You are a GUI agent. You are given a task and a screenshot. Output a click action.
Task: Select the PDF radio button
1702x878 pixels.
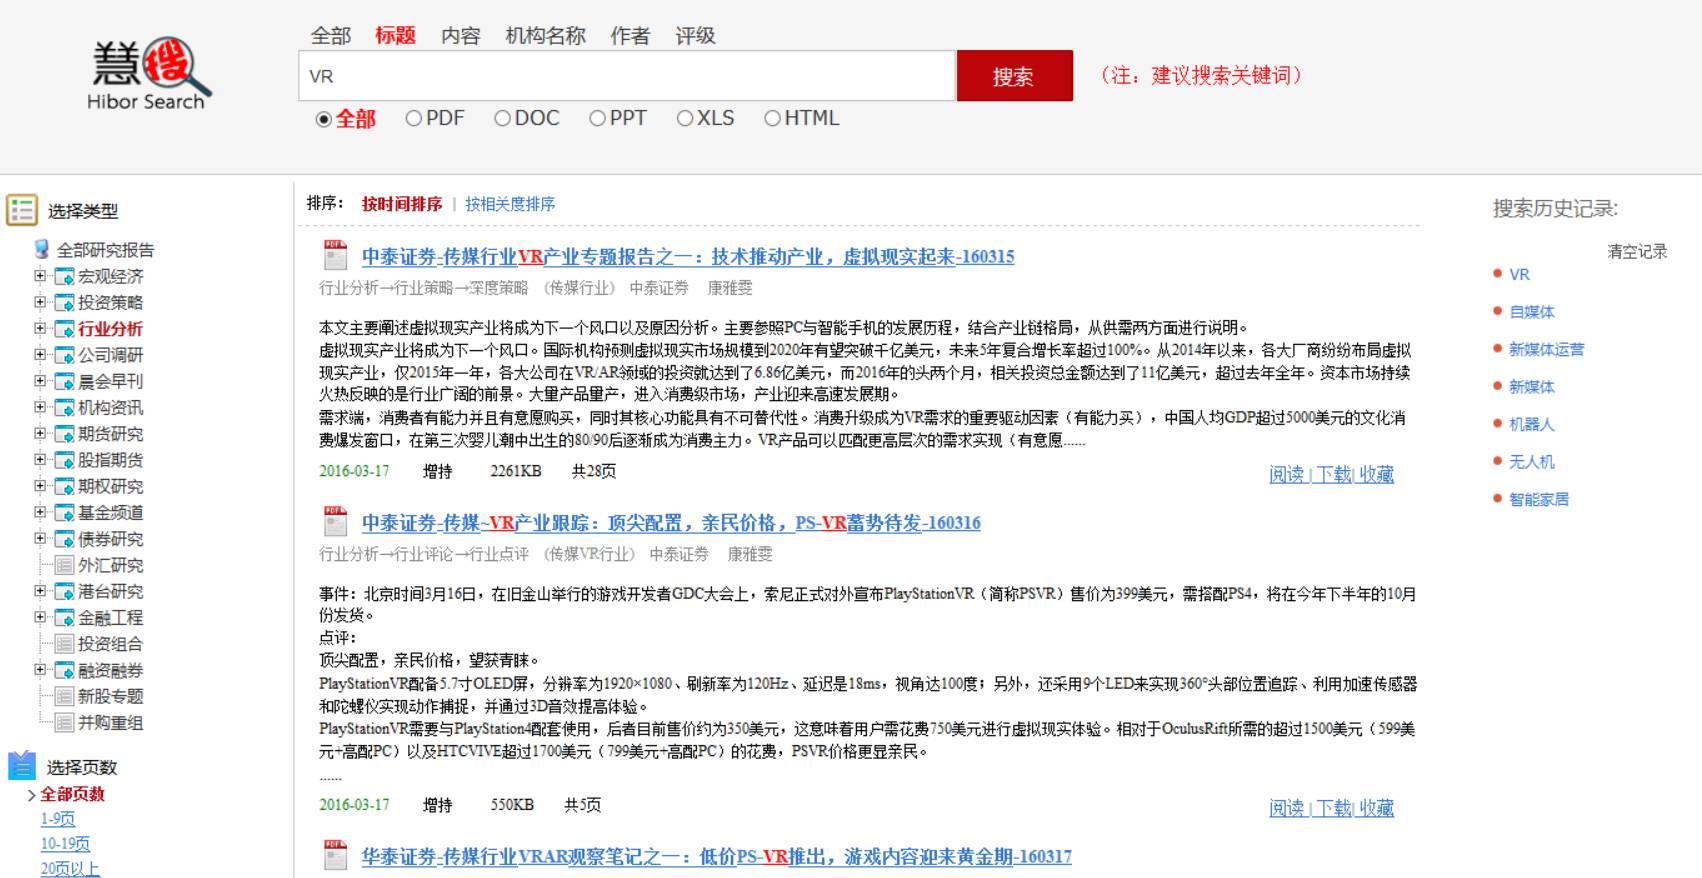pos(413,118)
